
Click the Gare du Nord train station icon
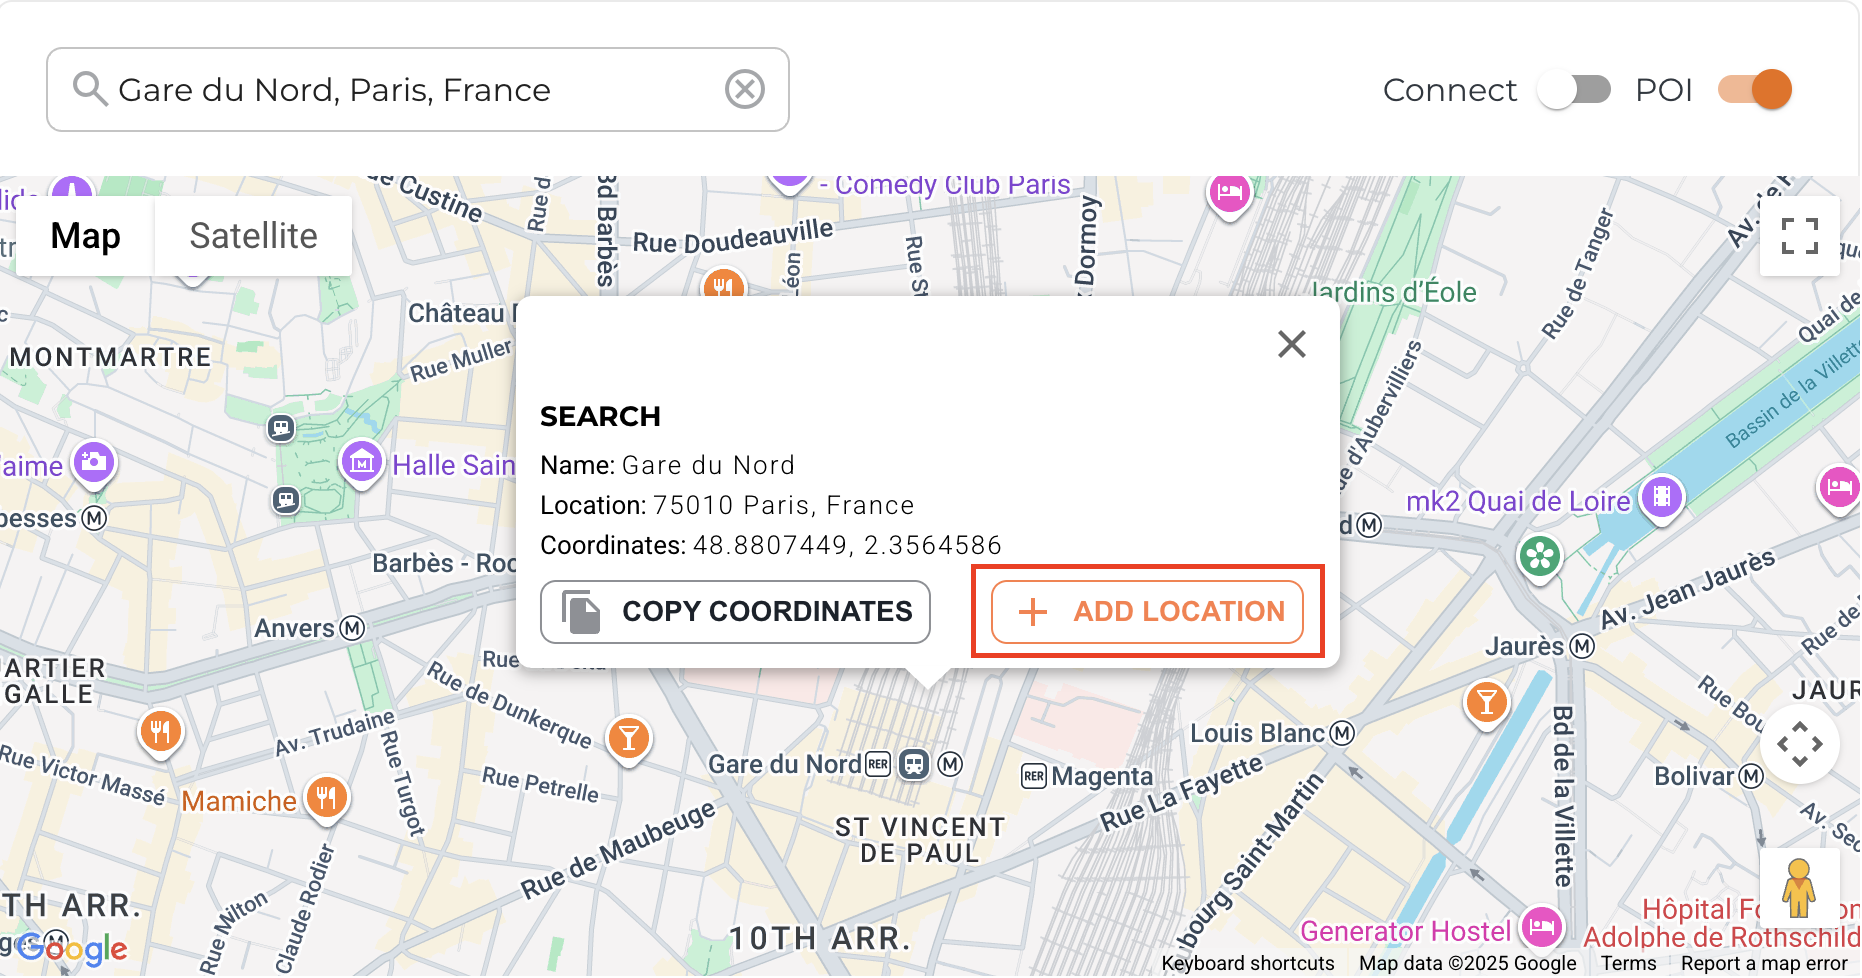(913, 765)
